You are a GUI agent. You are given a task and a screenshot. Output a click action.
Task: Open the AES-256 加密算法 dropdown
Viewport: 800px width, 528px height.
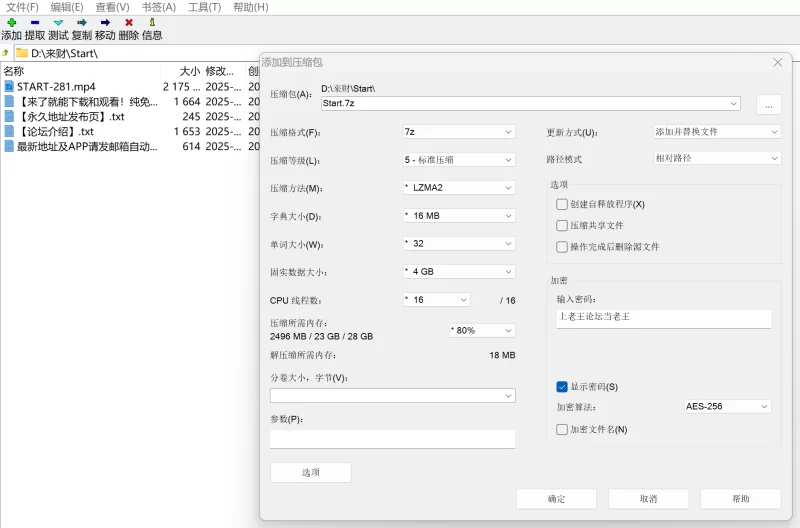pos(728,406)
